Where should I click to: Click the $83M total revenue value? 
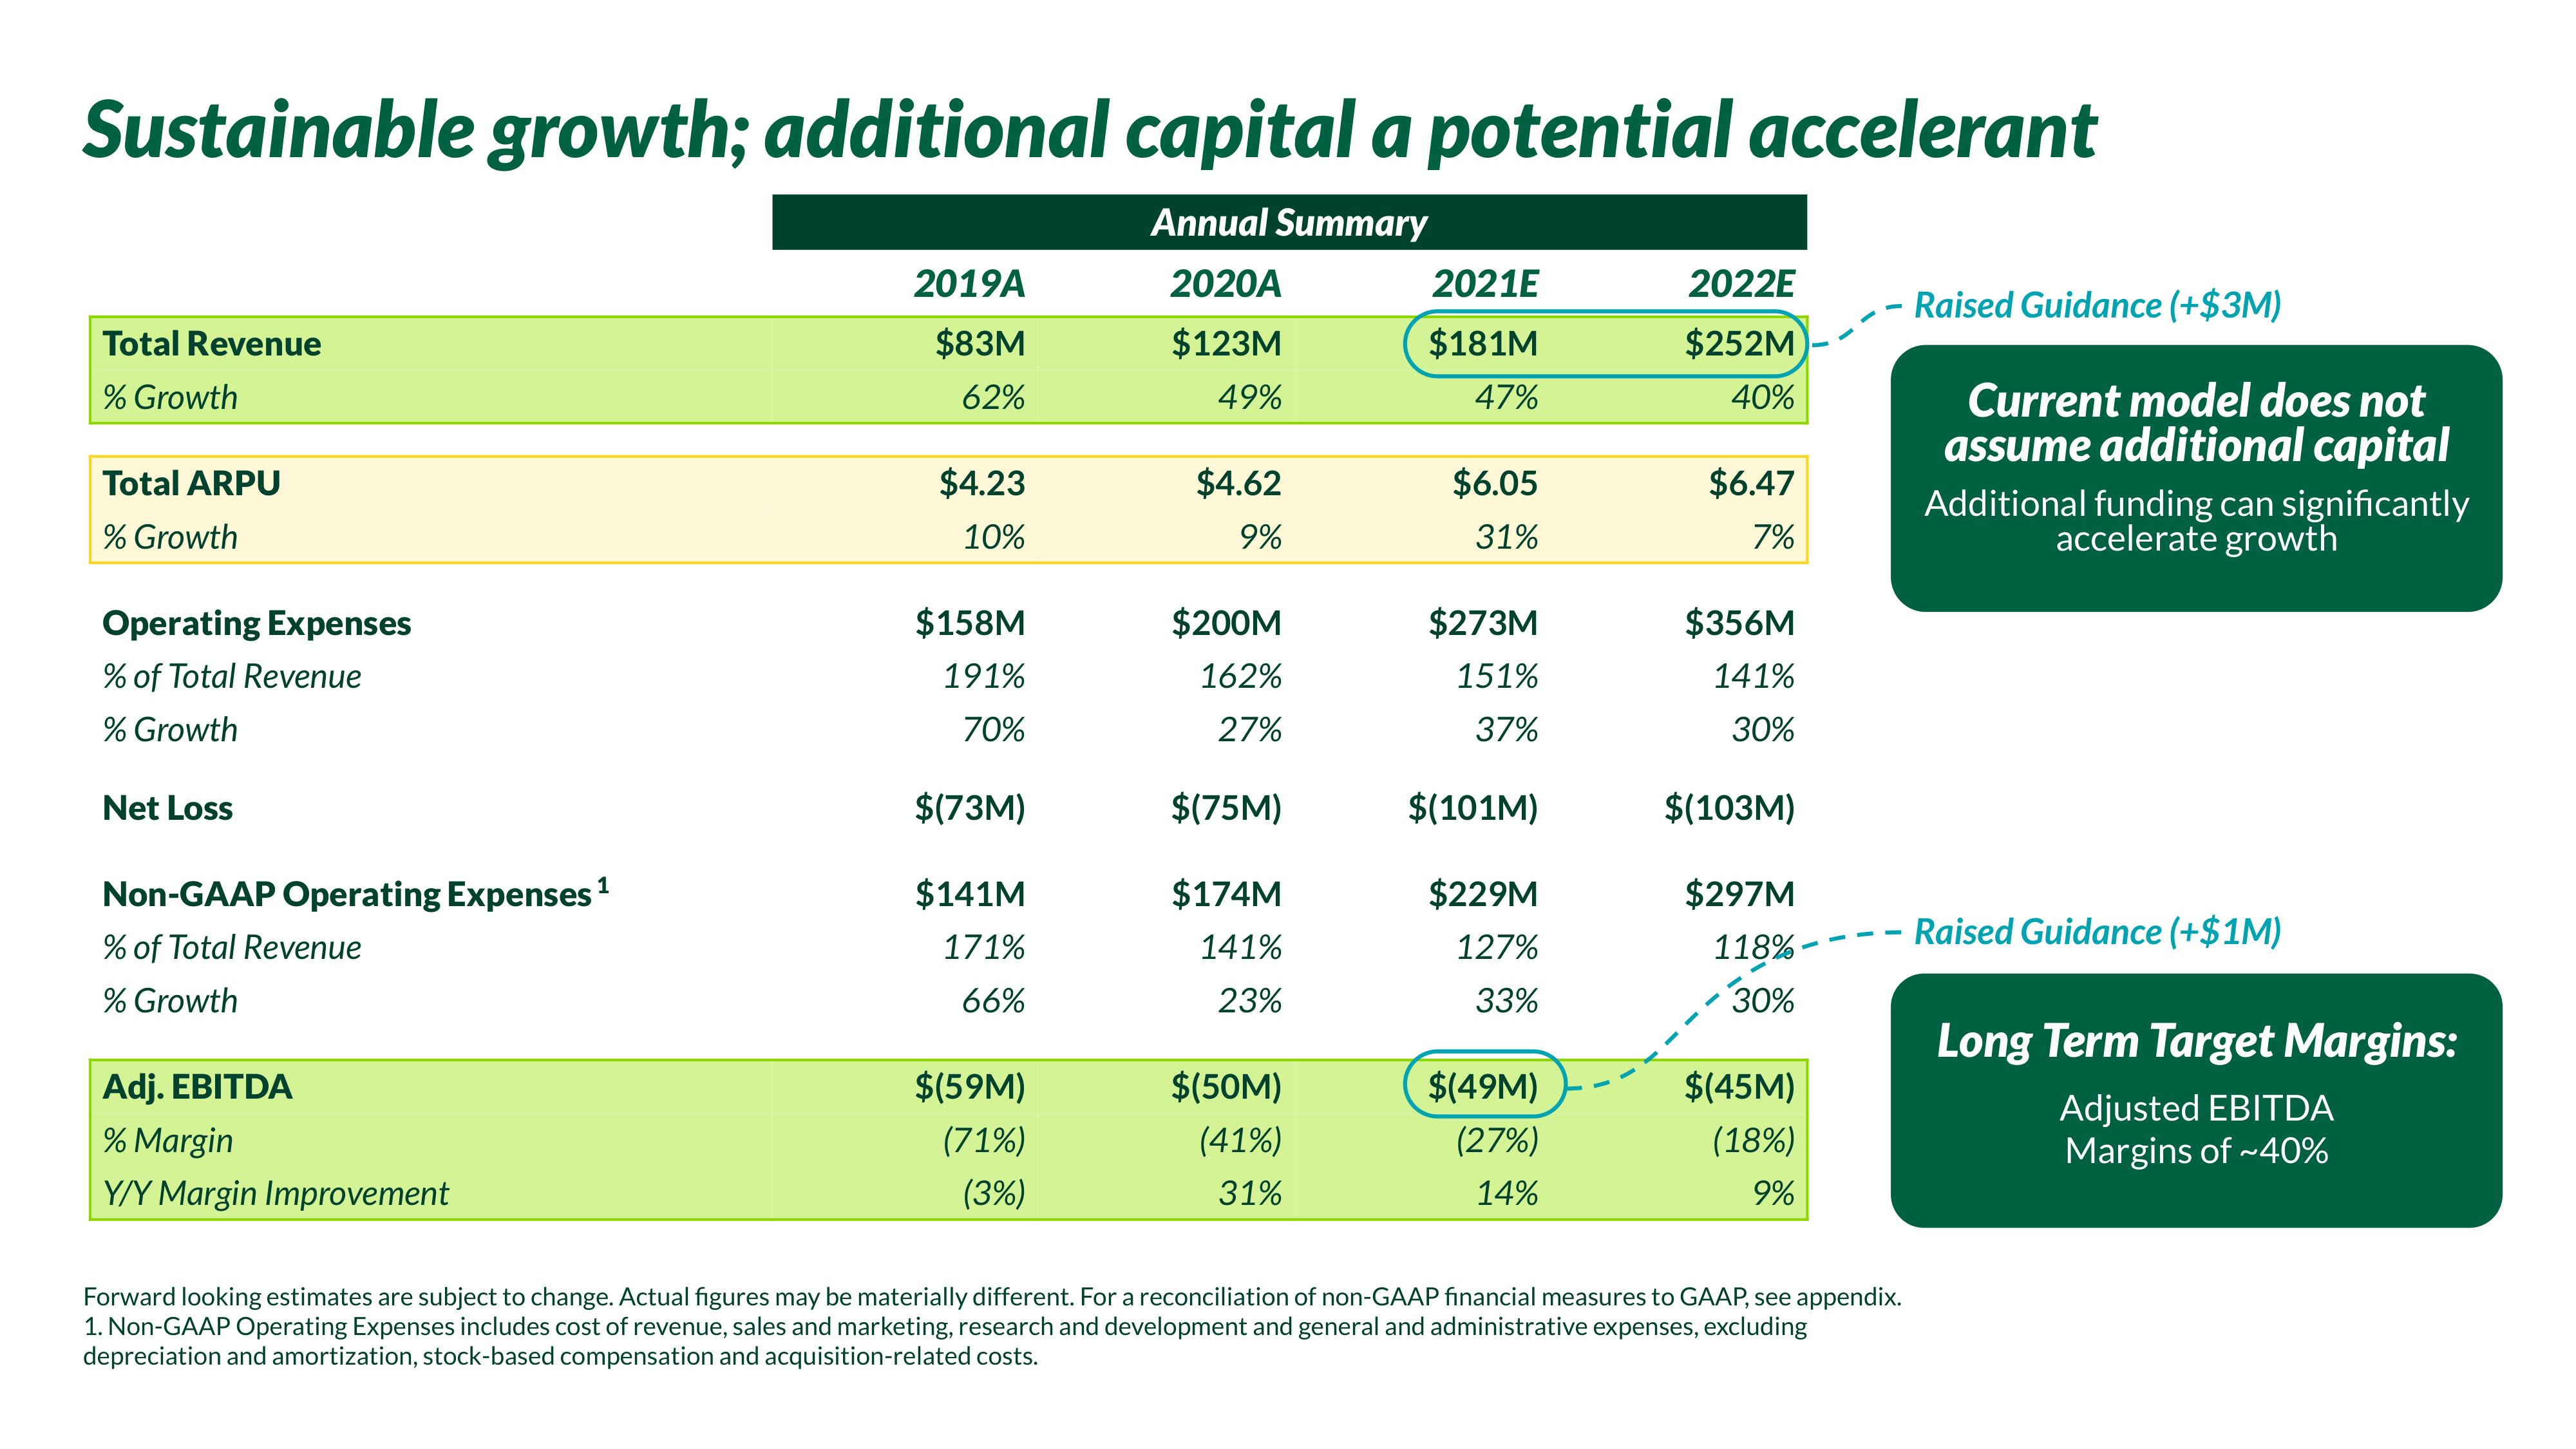click(x=980, y=344)
